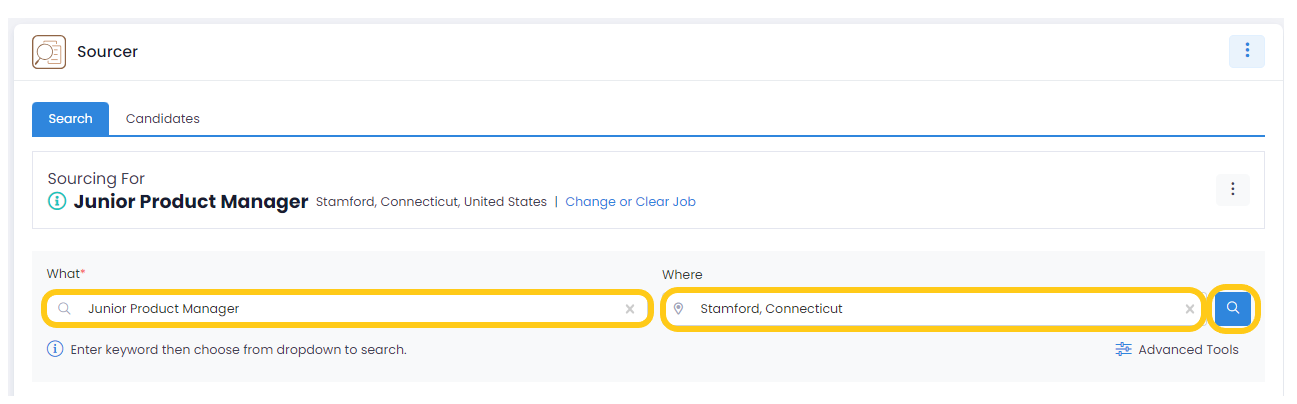Image resolution: width=1297 pixels, height=404 pixels.
Task: Click the Change or Clear Job link
Action: pos(630,202)
